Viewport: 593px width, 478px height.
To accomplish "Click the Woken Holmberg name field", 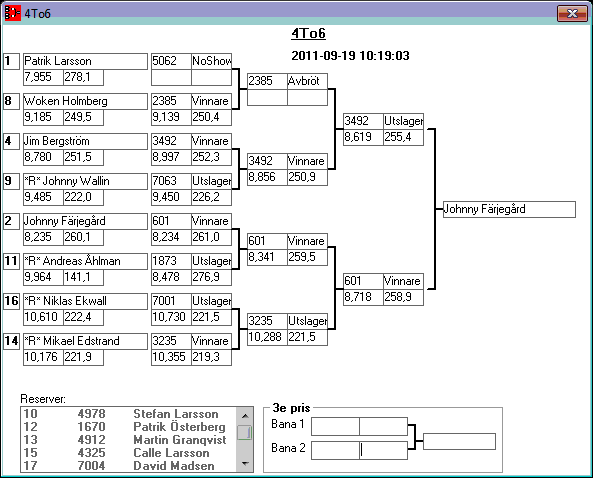I will click(85, 101).
